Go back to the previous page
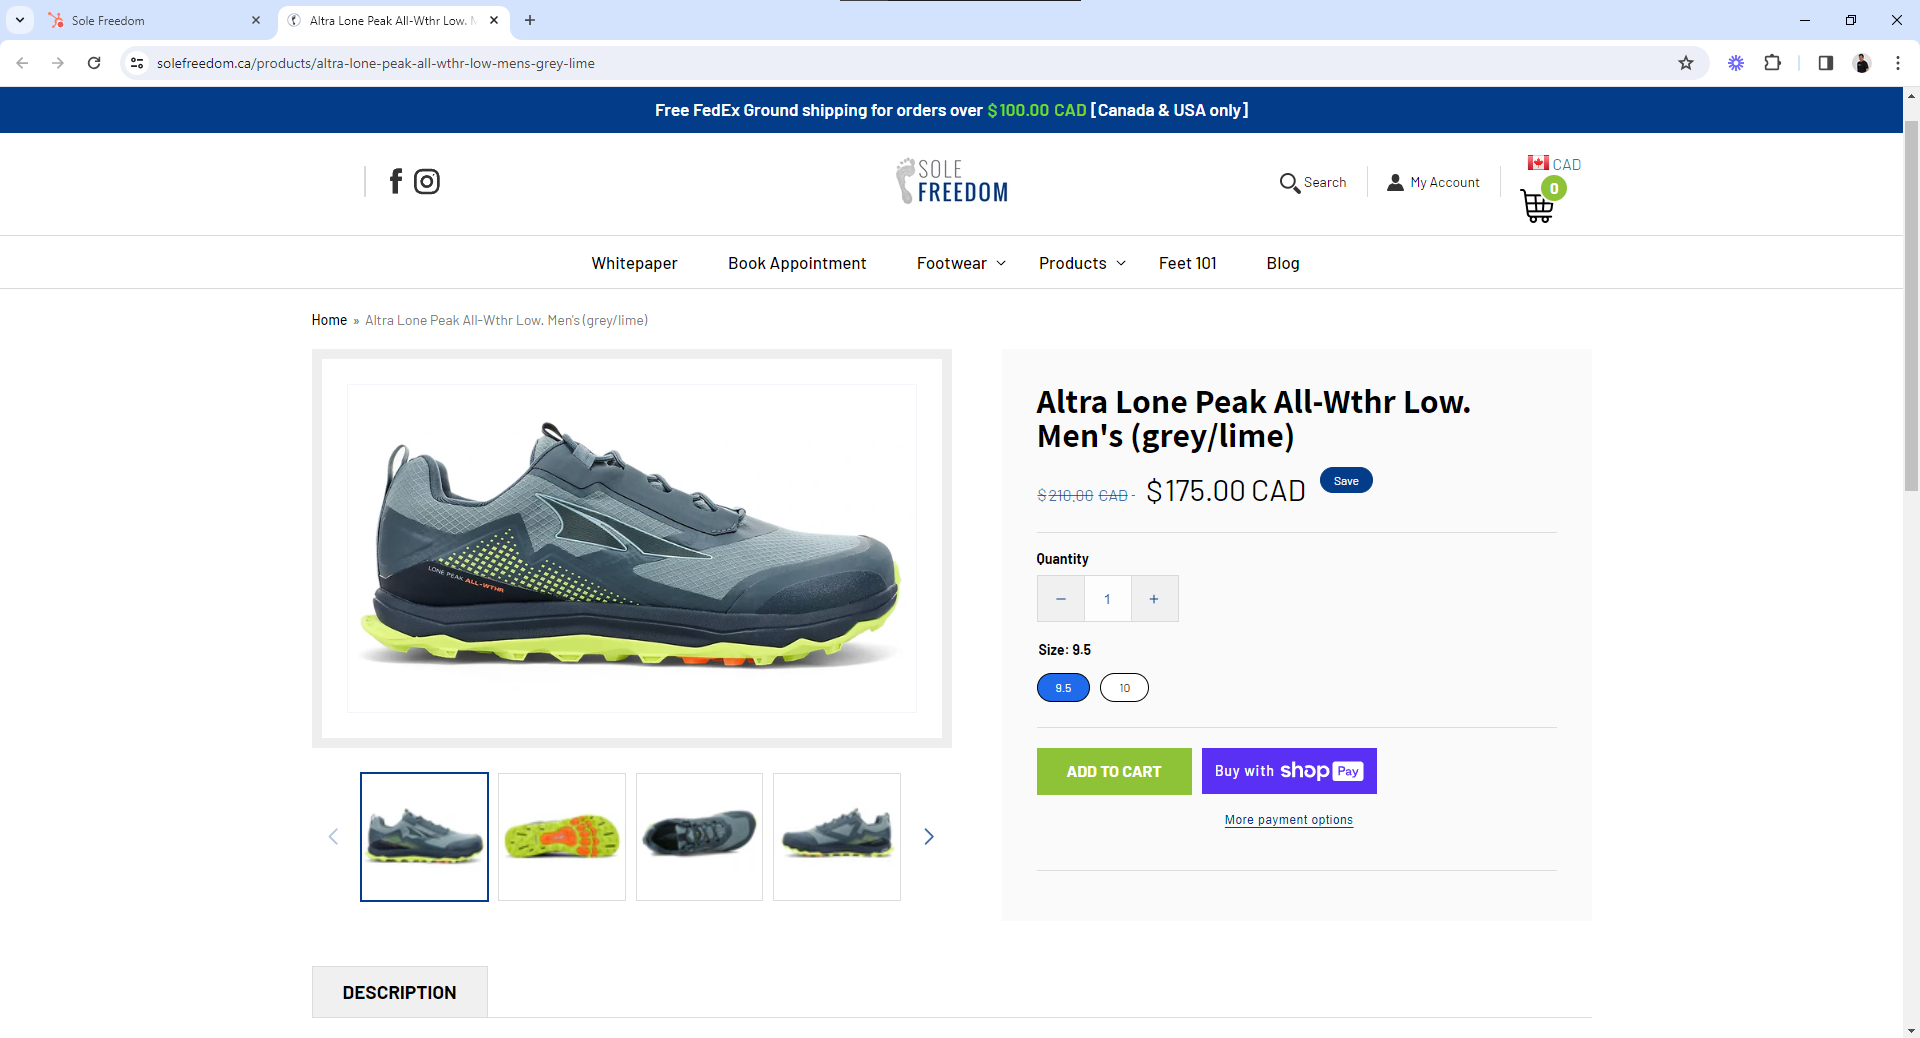Screen dimensions: 1920x1038 (x=22, y=63)
